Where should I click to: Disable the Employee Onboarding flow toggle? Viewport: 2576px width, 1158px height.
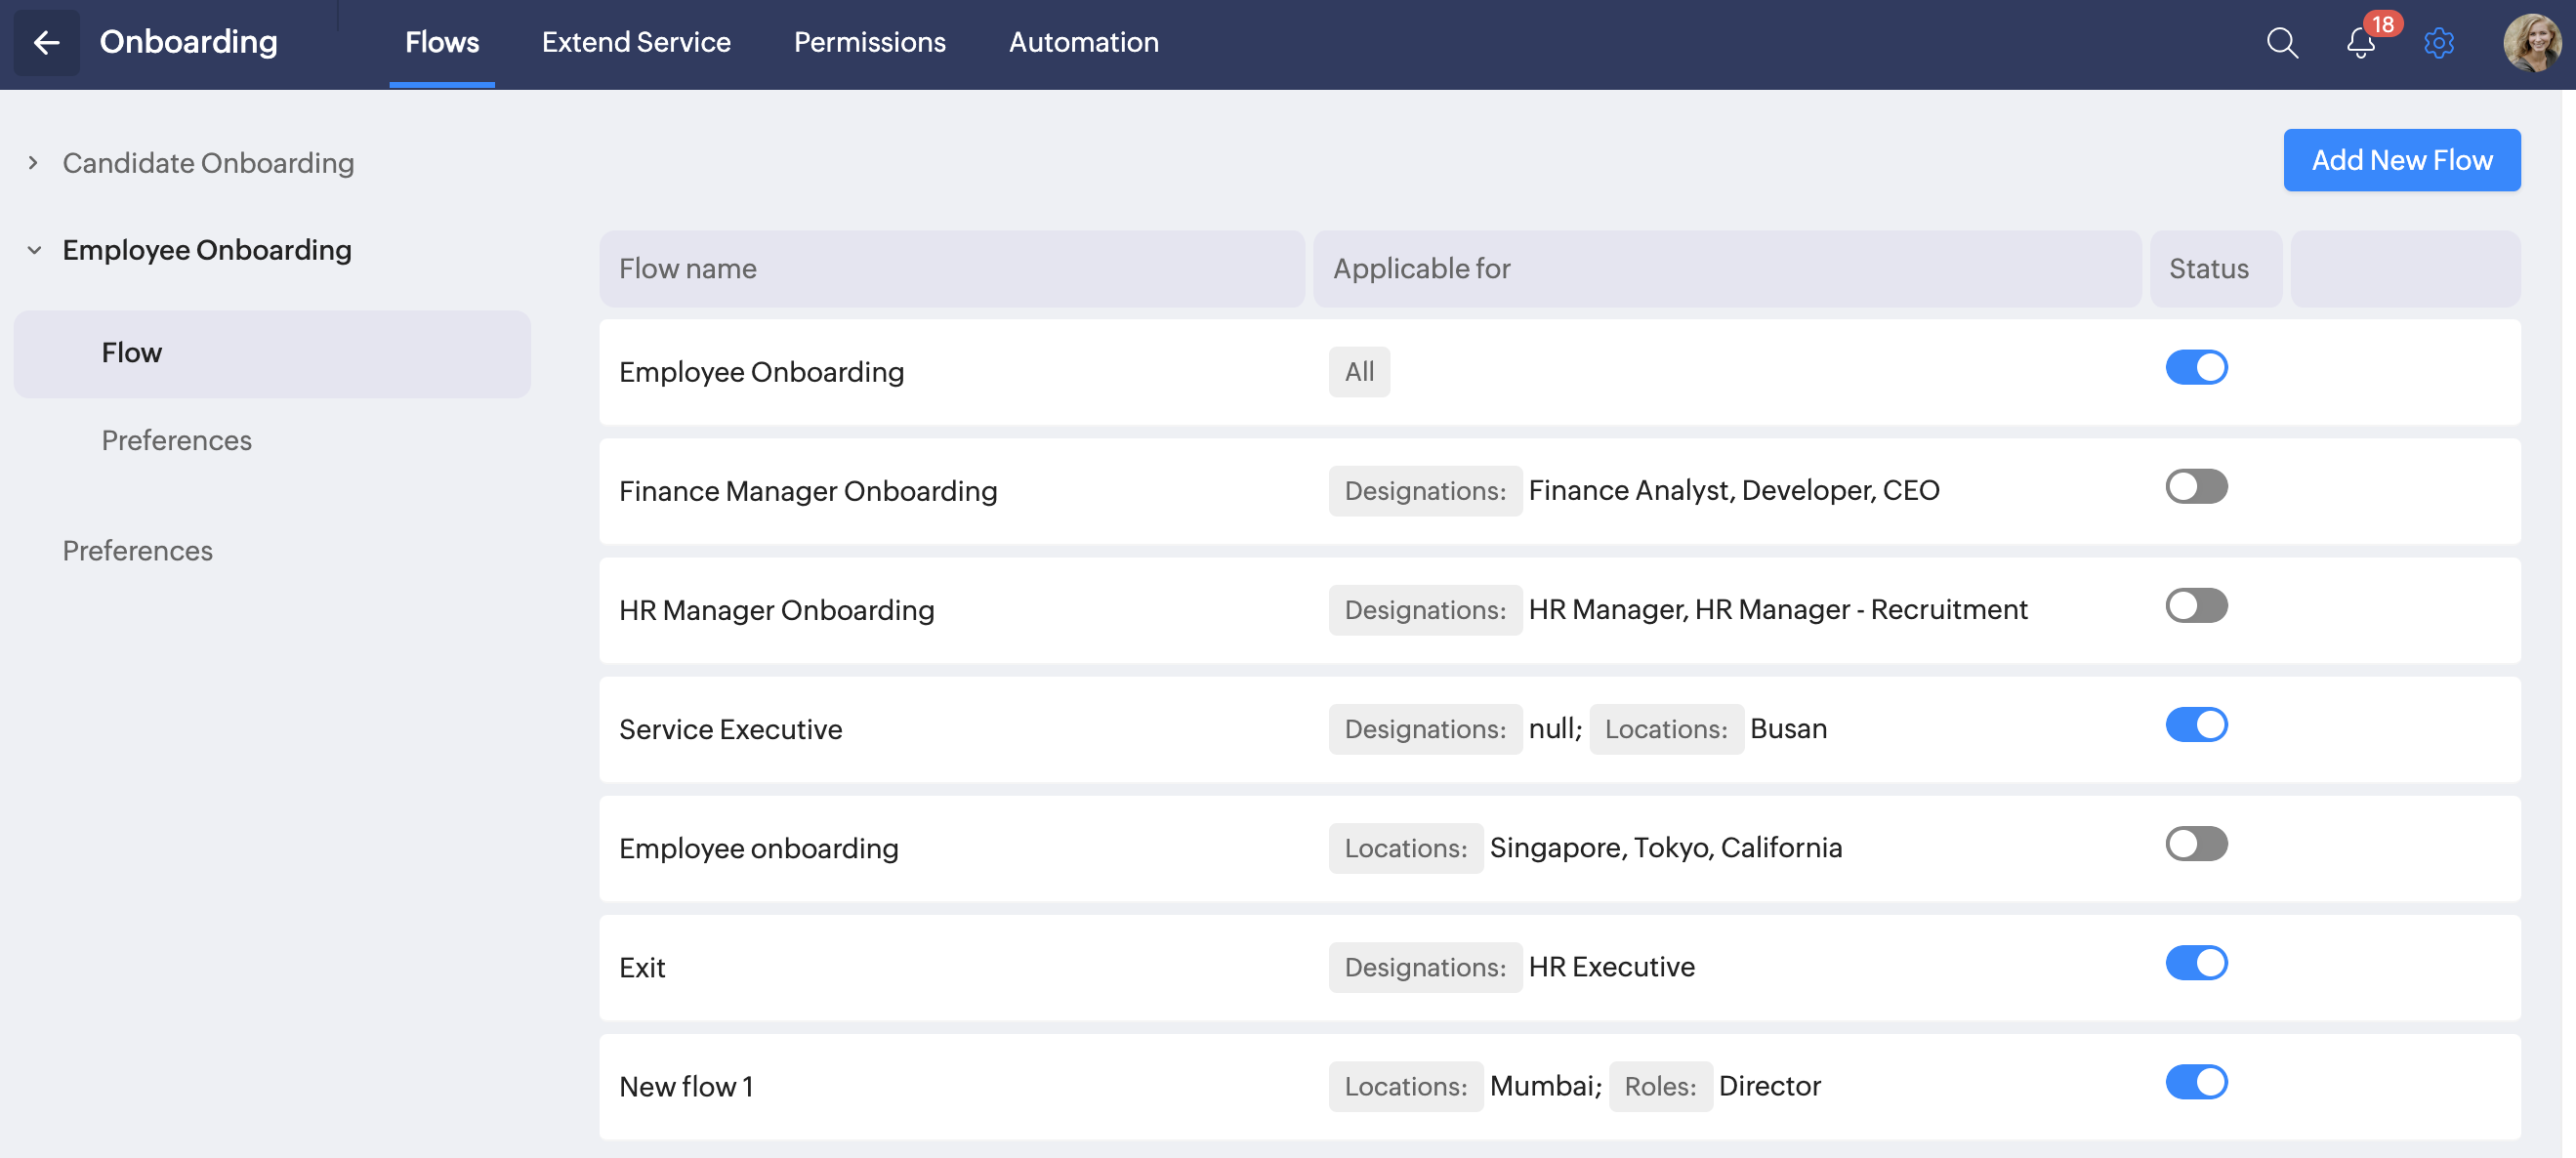tap(2196, 368)
